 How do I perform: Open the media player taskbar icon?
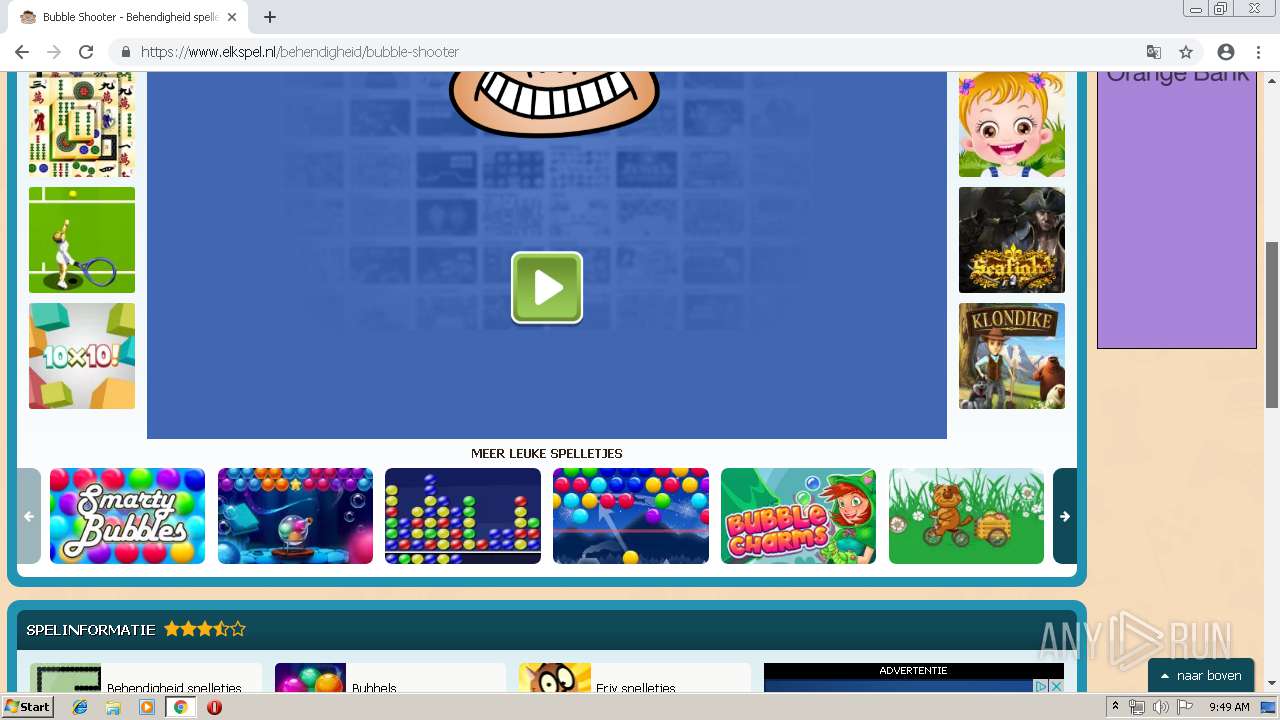click(147, 707)
